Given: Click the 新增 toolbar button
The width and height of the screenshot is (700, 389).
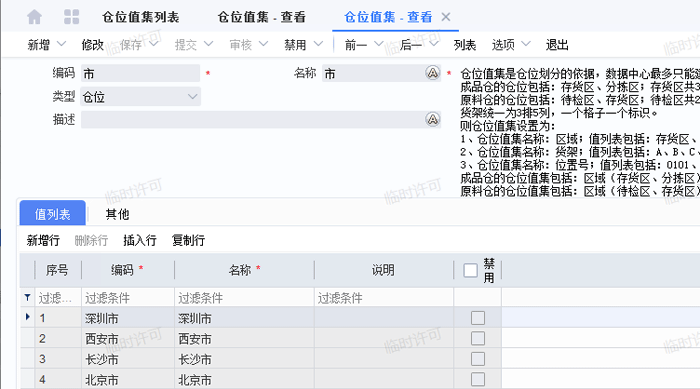Looking at the screenshot, I should 39,45.
